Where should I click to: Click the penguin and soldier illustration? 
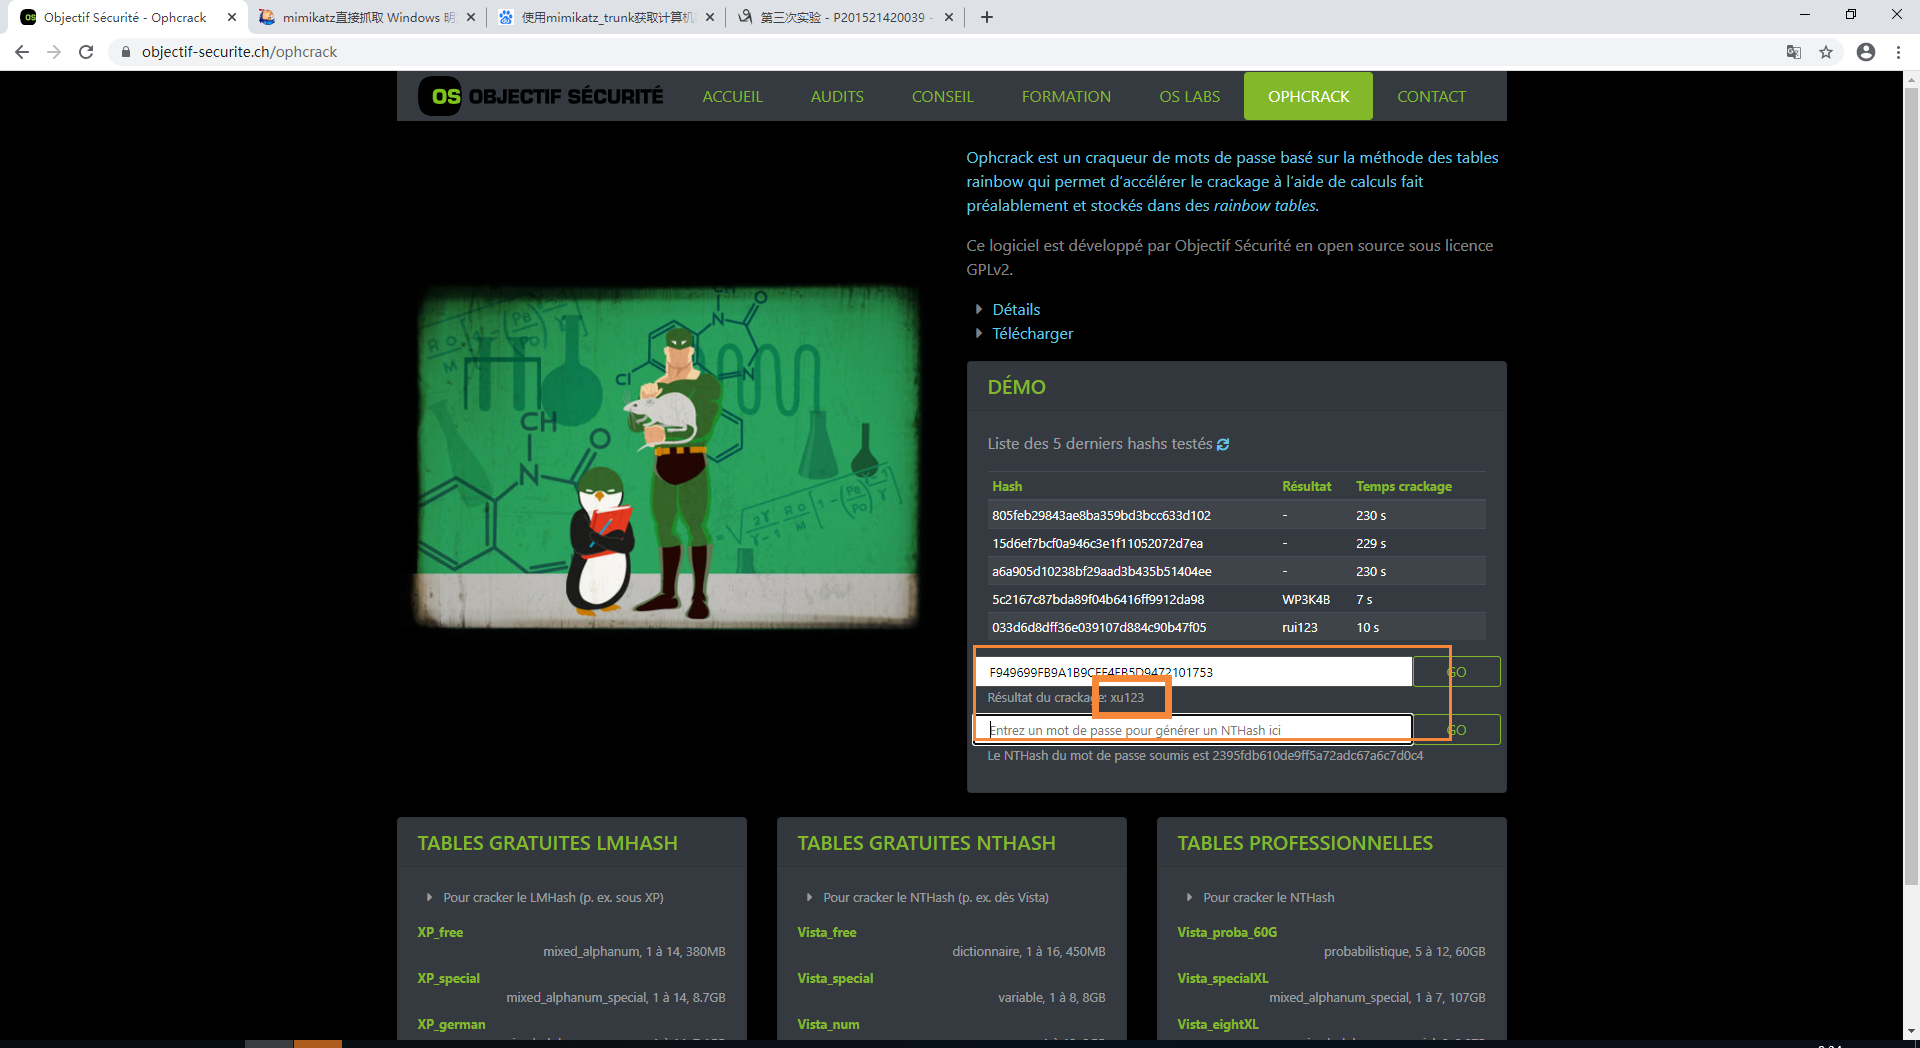(x=667, y=457)
